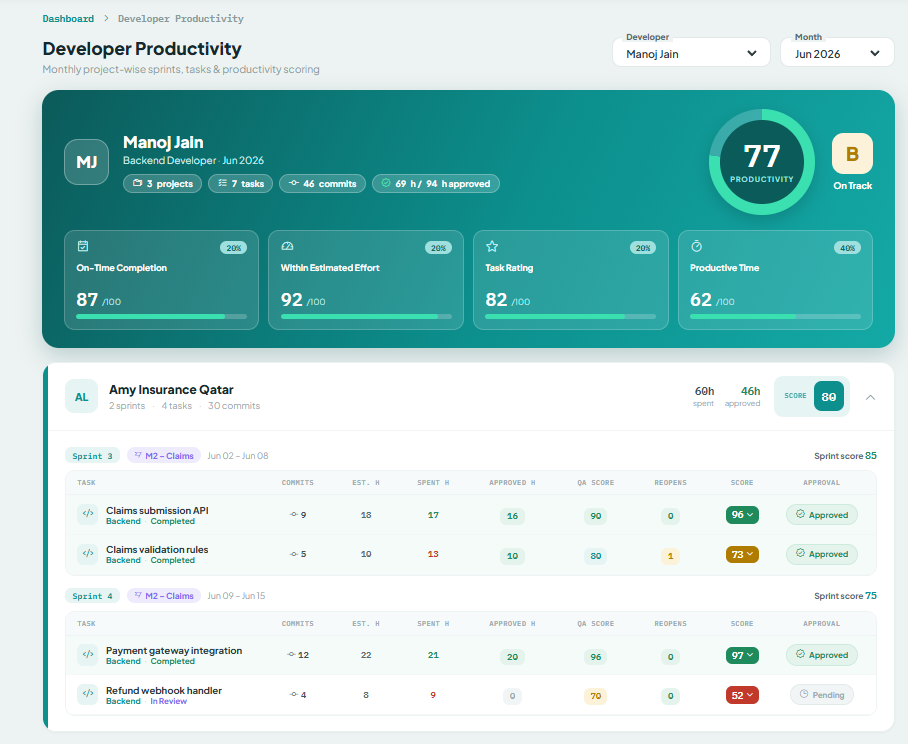Click the approved hours 20 badge
The width and height of the screenshot is (908, 744).
[x=512, y=657]
